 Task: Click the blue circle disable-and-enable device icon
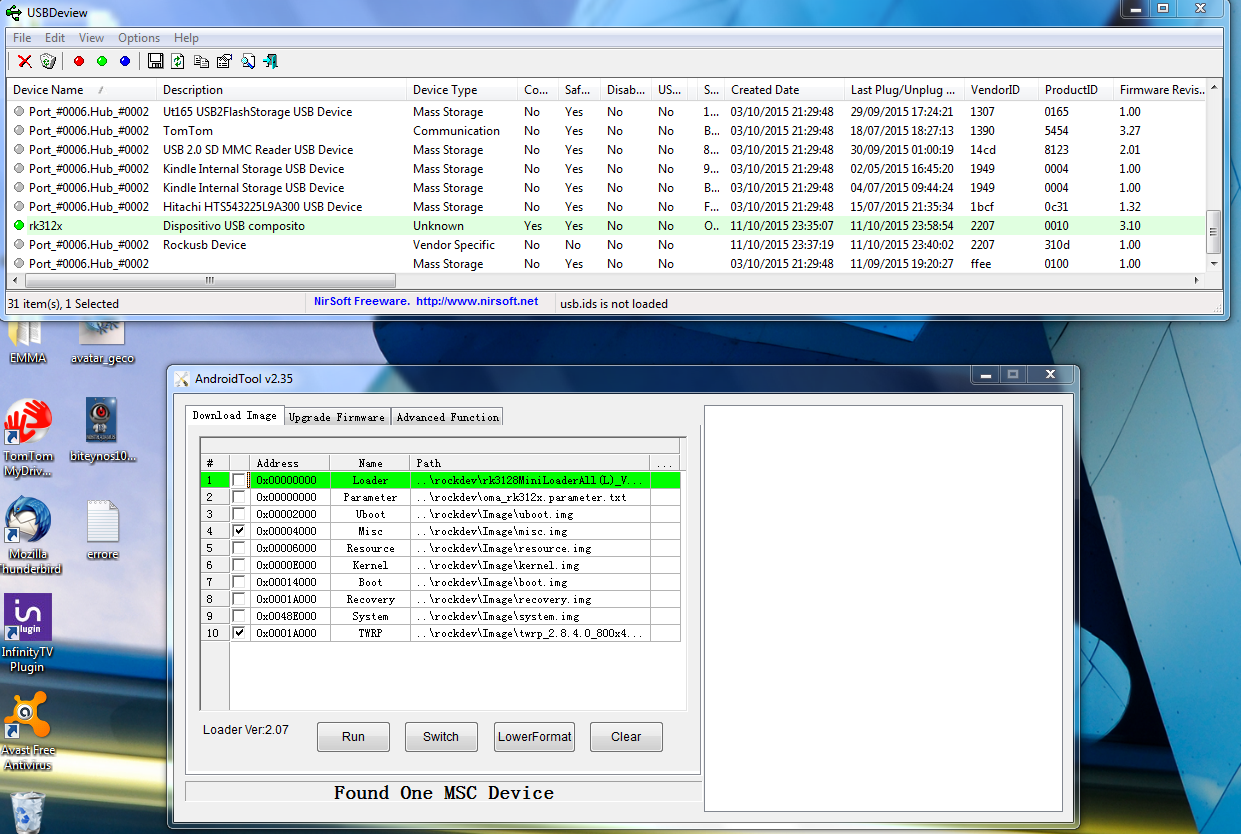pyautogui.click(x=125, y=62)
